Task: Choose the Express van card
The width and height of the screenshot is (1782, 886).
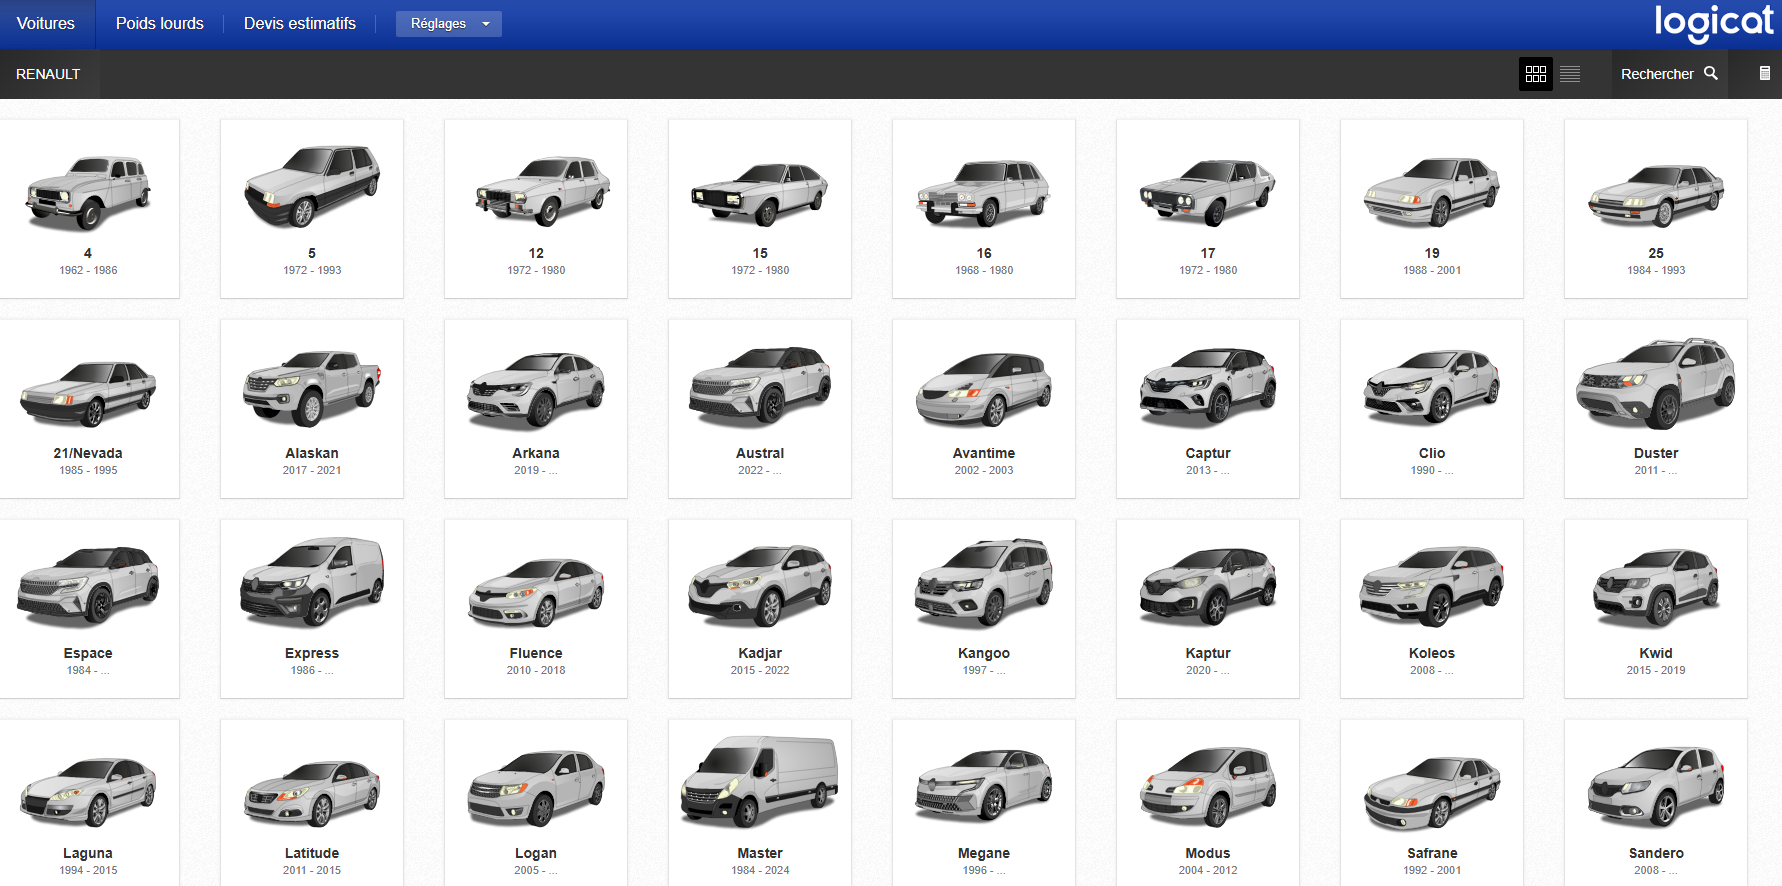Action: 312,609
